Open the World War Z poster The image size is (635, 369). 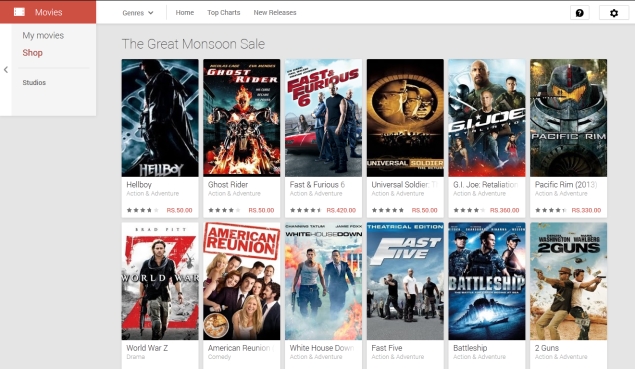pyautogui.click(x=160, y=281)
